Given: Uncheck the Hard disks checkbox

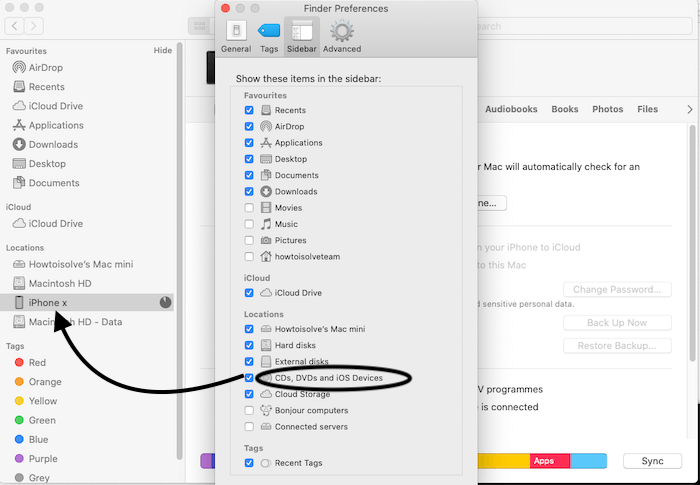Looking at the screenshot, I should (249, 345).
